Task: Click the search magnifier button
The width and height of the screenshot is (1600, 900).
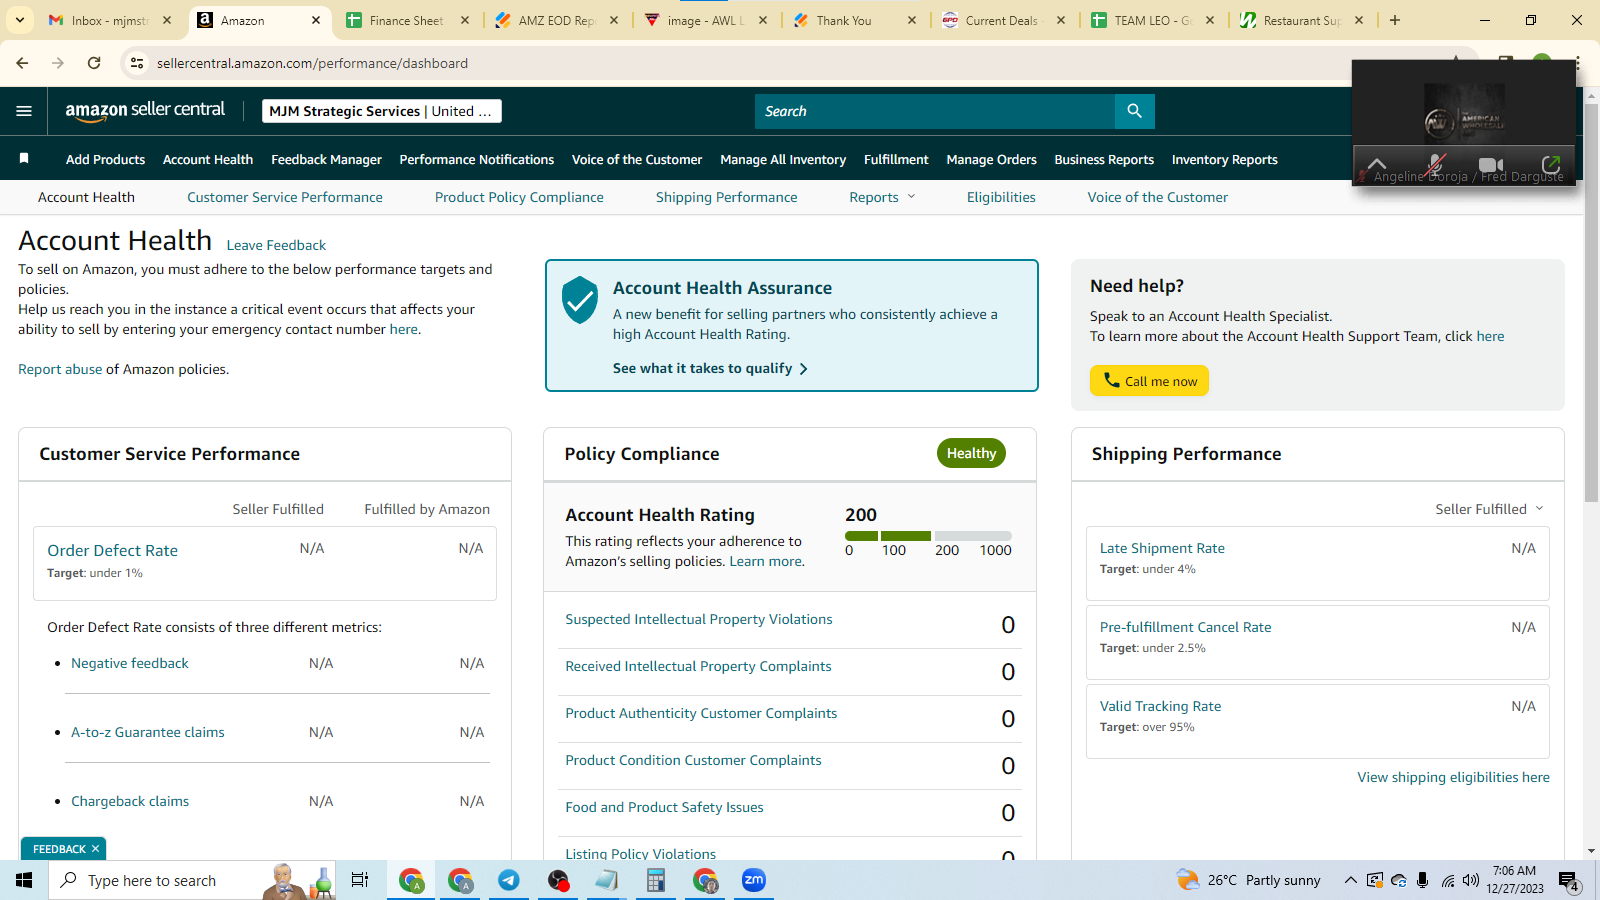Action: coord(1134,111)
